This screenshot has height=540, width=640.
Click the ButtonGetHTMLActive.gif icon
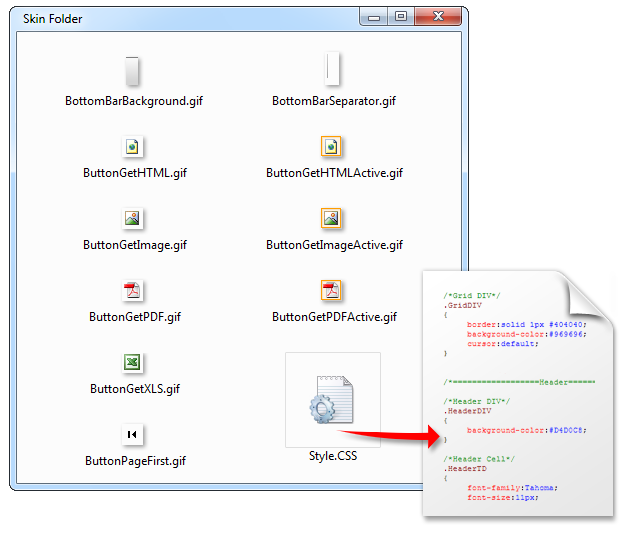331,147
